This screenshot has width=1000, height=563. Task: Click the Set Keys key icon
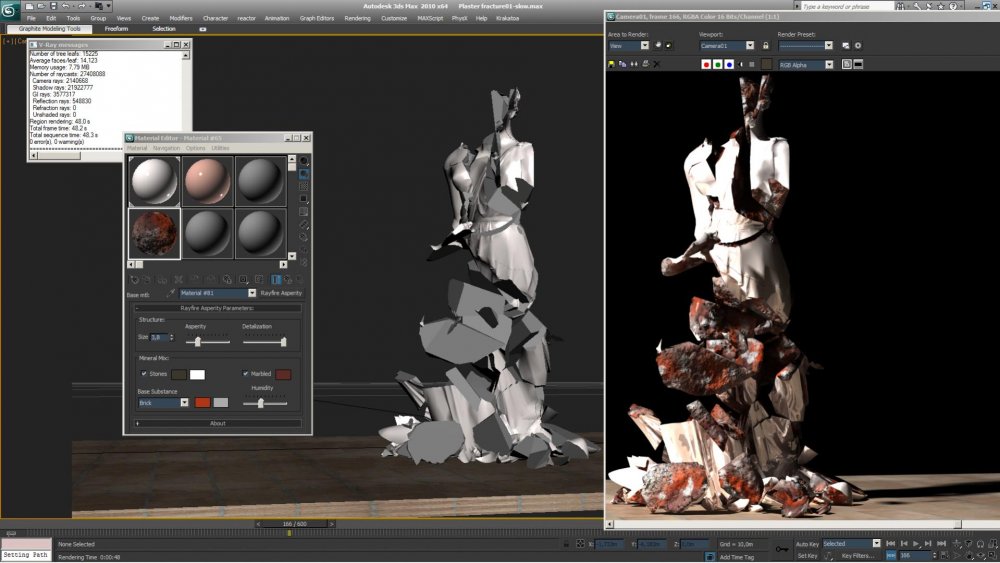[782, 549]
